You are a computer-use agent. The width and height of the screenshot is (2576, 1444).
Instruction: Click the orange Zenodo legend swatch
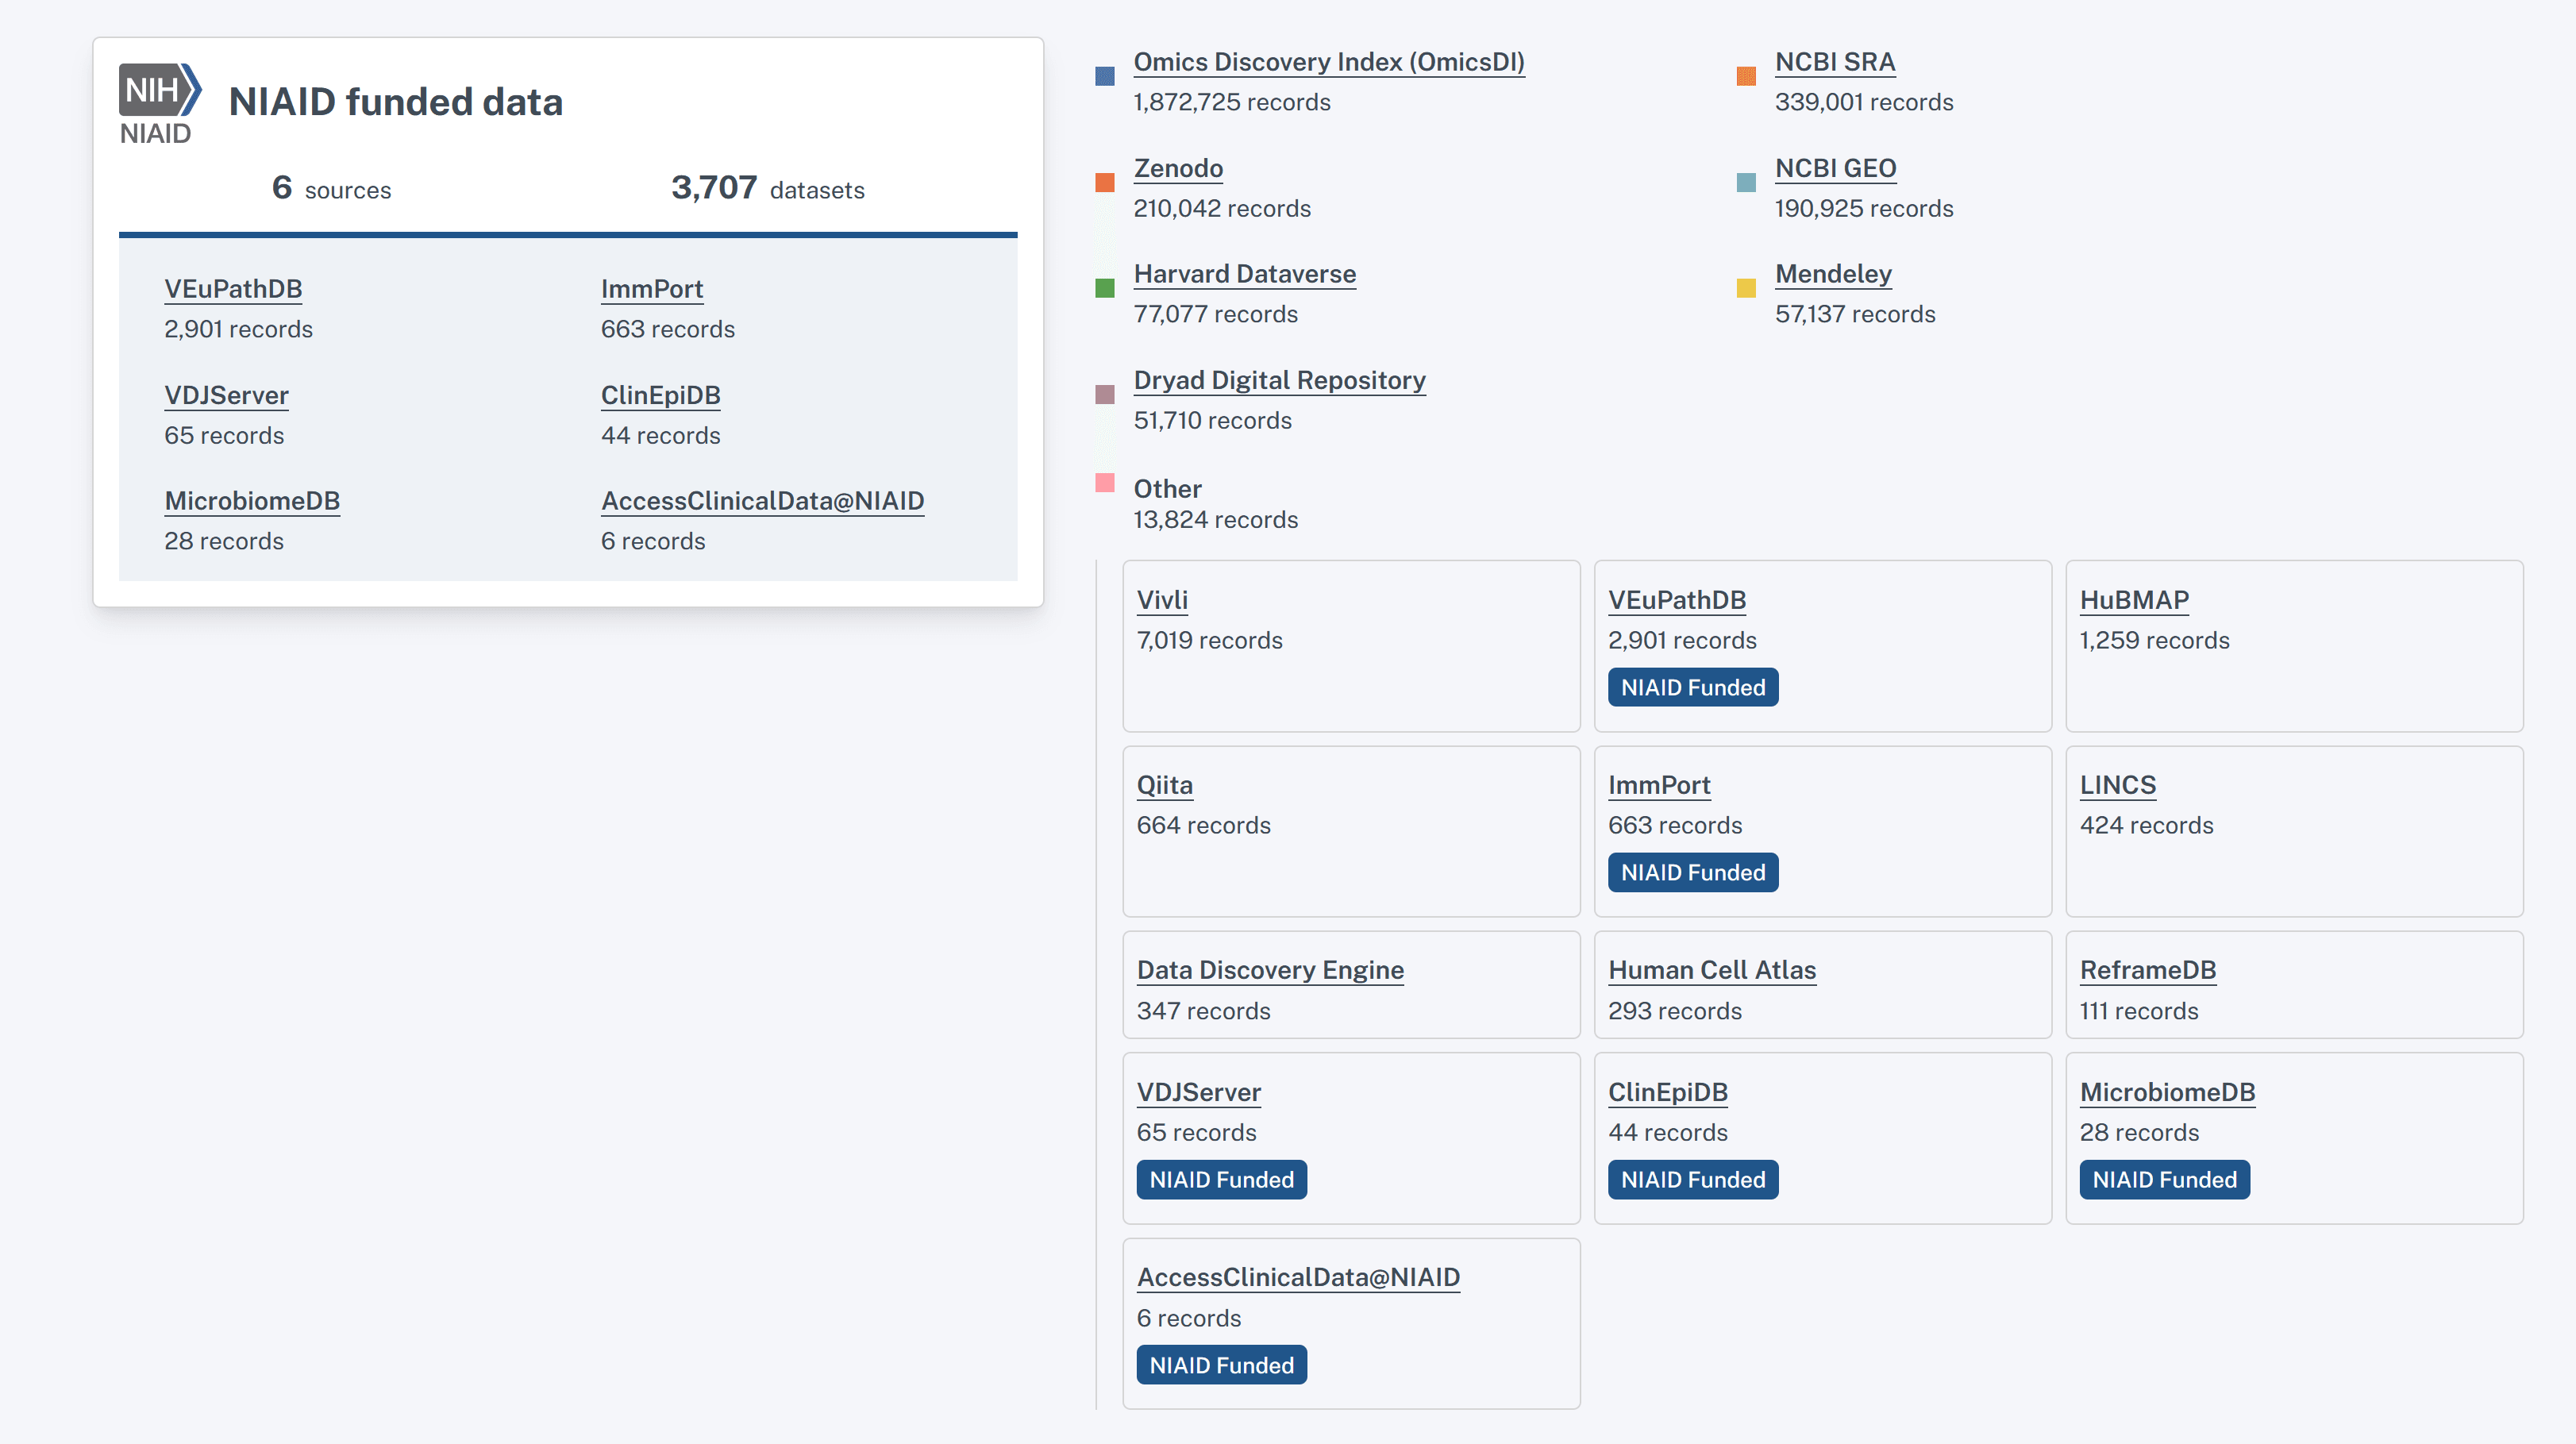point(1105,182)
